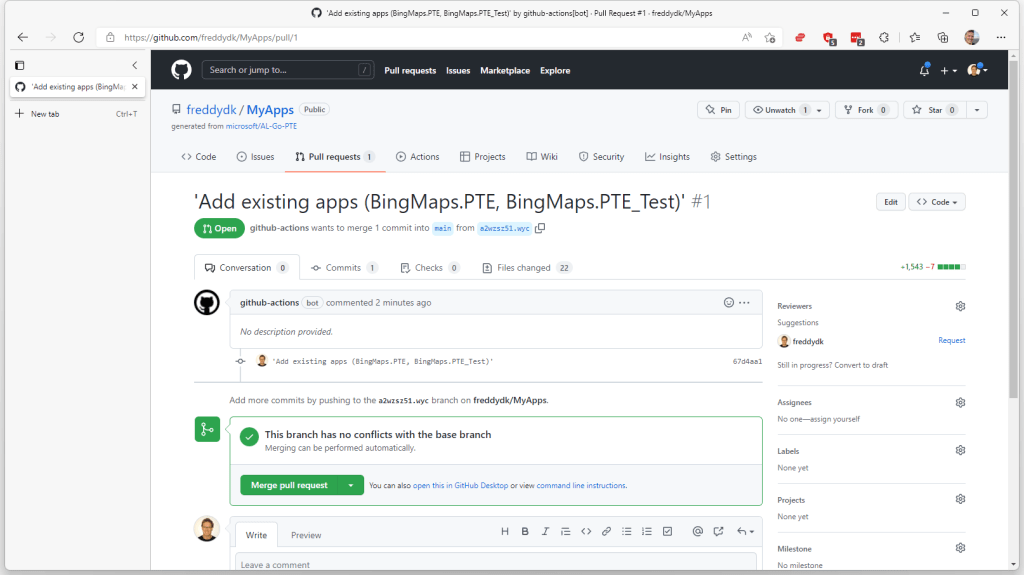Add a link using the link icon

point(606,531)
